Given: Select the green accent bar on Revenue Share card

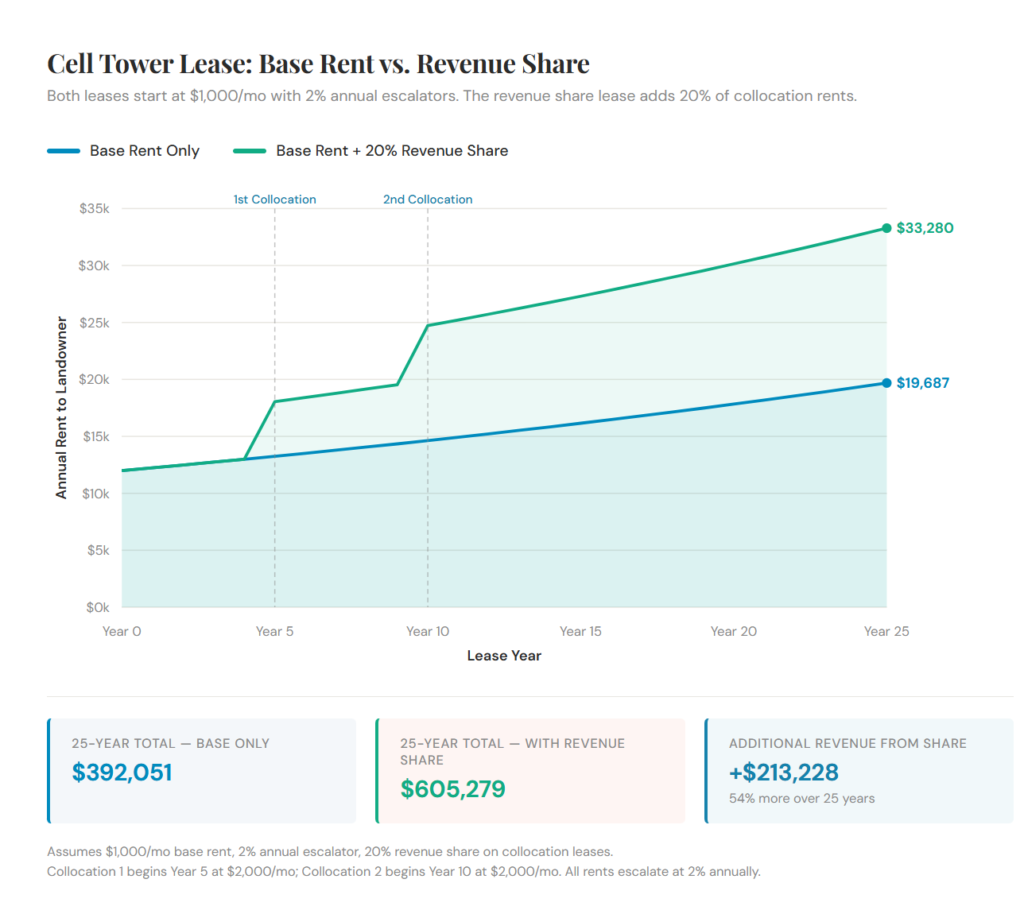Looking at the screenshot, I should click(x=379, y=770).
